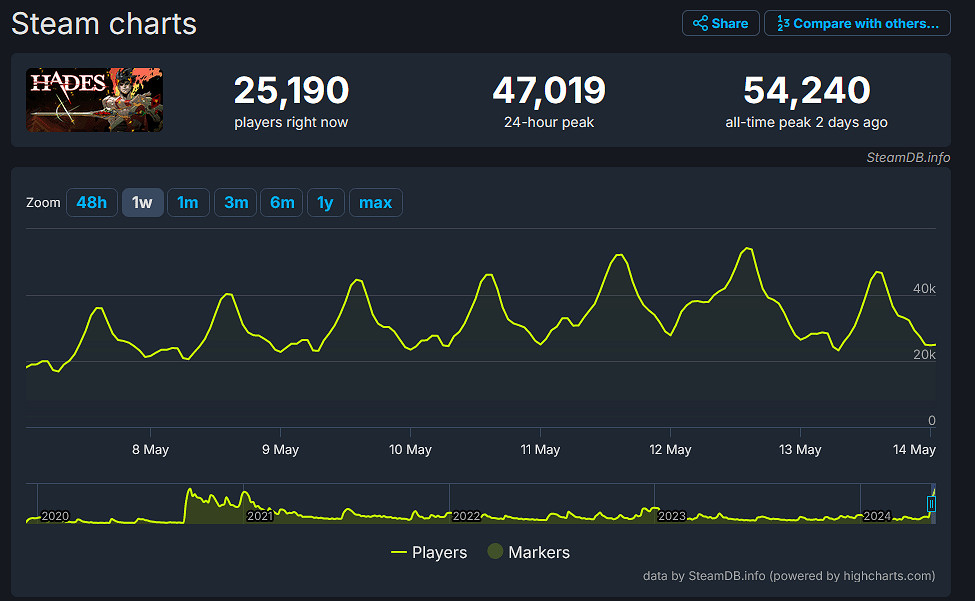Image resolution: width=975 pixels, height=601 pixels.
Task: Click the Hades game banner image
Action: point(95,100)
